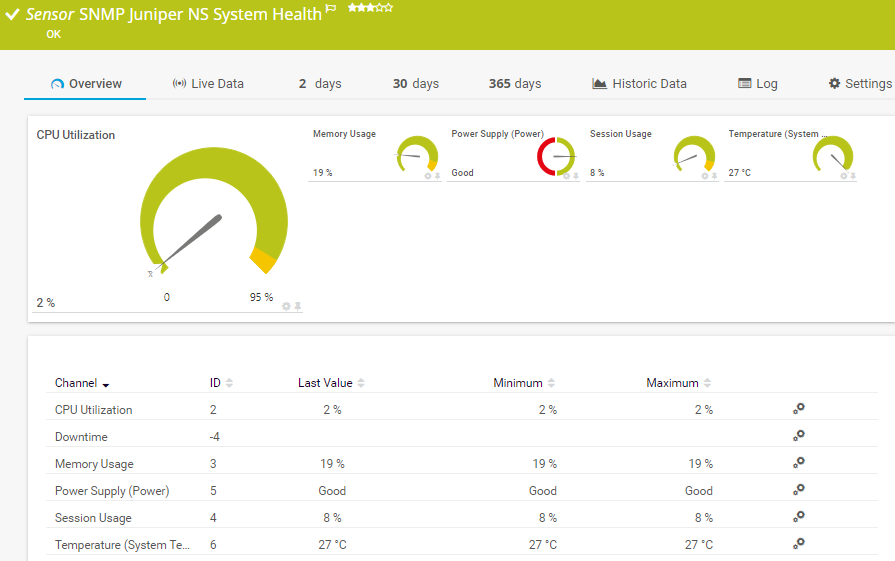Screen dimensions: 895x561
Task: Switch to the Live Data tab
Action: (208, 84)
